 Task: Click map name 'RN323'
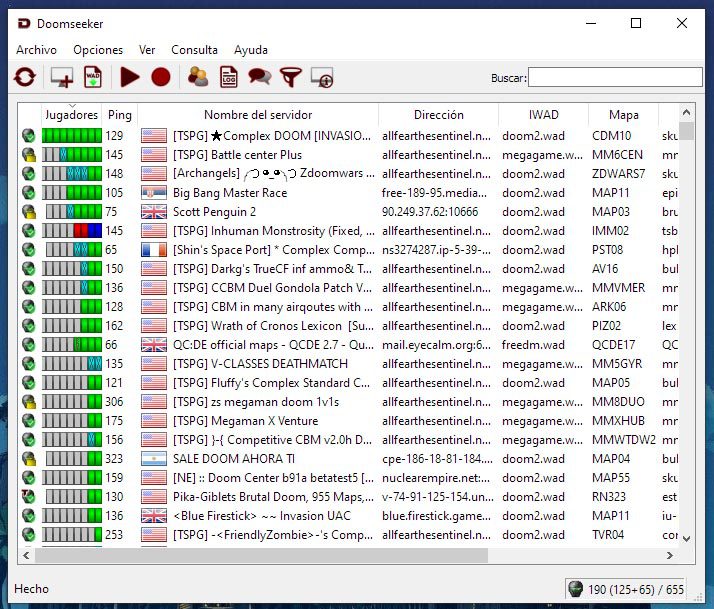[x=609, y=496]
